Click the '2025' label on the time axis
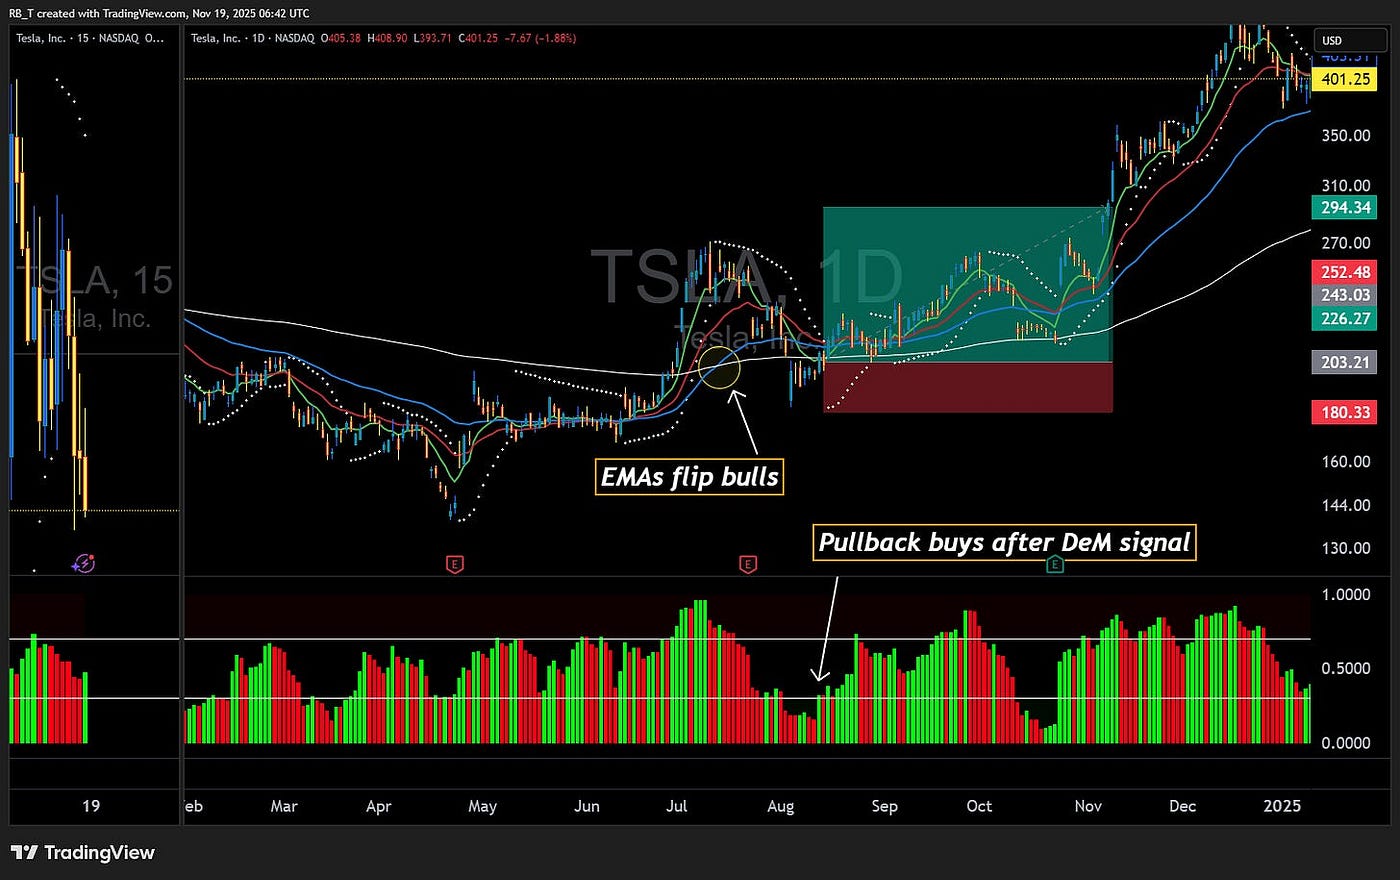 [x=1281, y=806]
